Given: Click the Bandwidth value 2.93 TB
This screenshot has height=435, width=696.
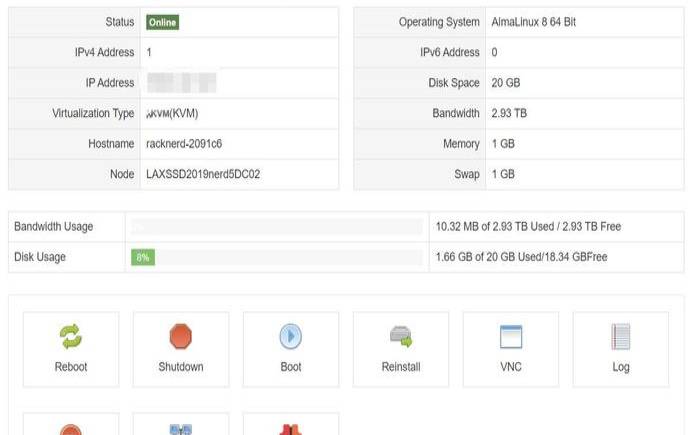Looking at the screenshot, I should 509,113.
